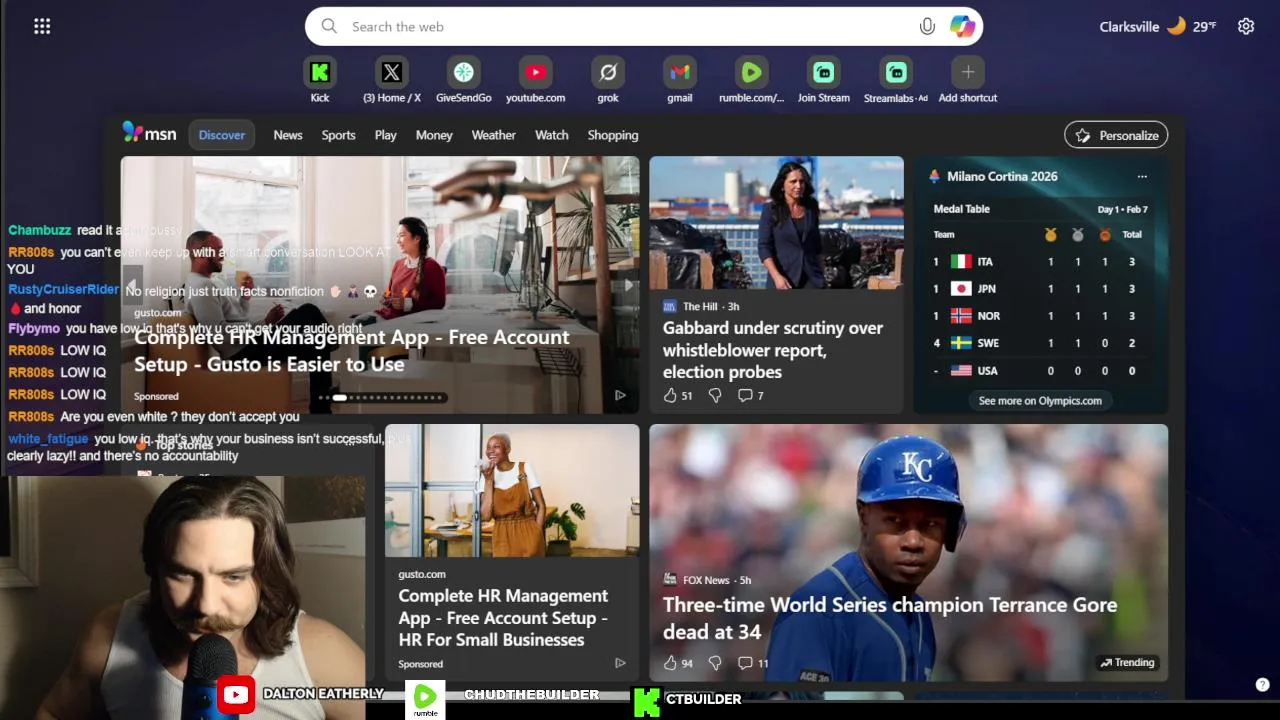Click the USA medal table row

point(1040,371)
